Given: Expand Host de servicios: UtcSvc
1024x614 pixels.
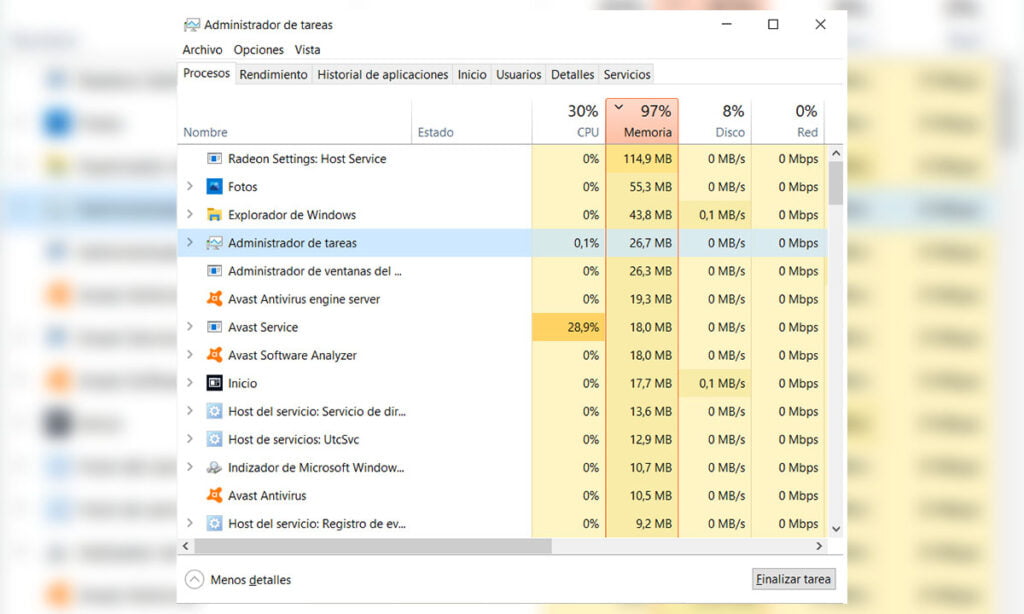Looking at the screenshot, I should pos(190,439).
